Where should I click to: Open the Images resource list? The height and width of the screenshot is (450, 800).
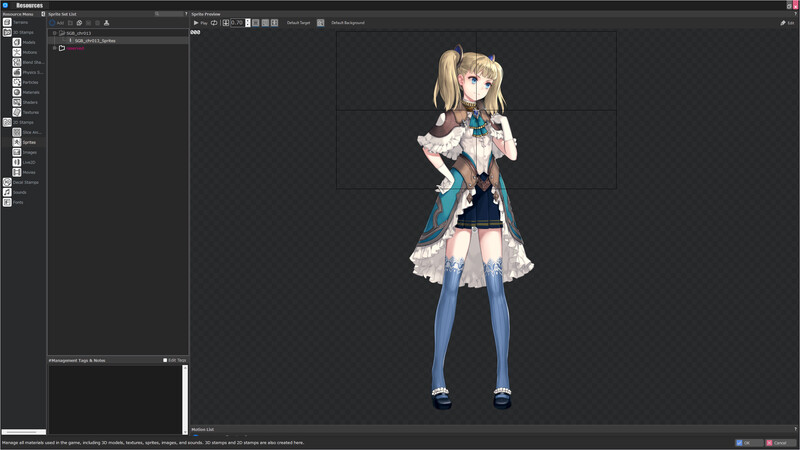24,152
